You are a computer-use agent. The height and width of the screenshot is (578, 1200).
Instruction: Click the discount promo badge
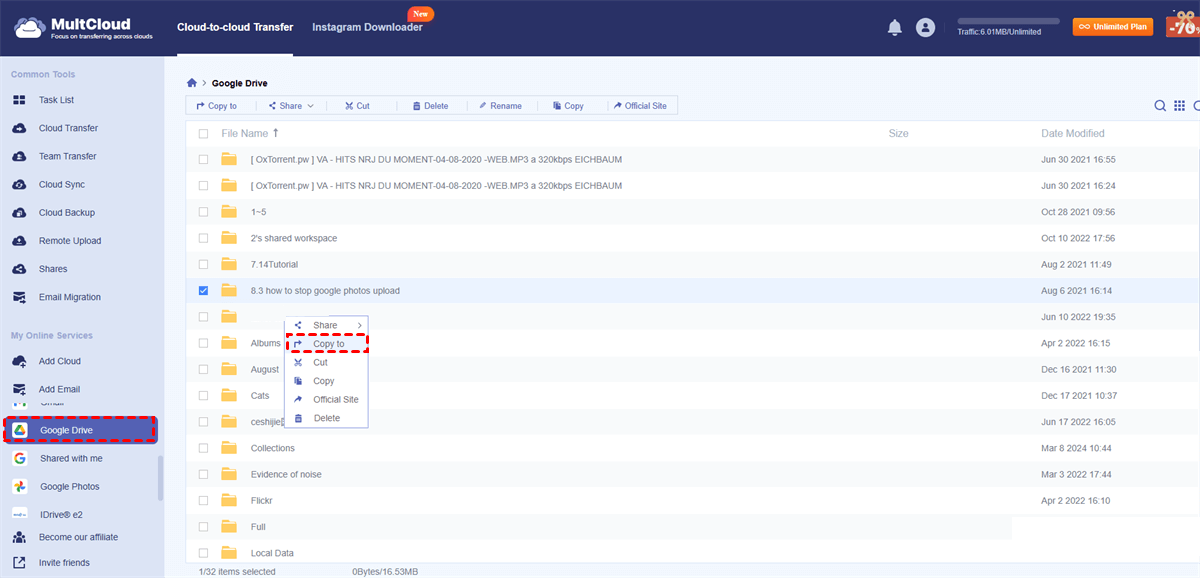click(1183, 26)
